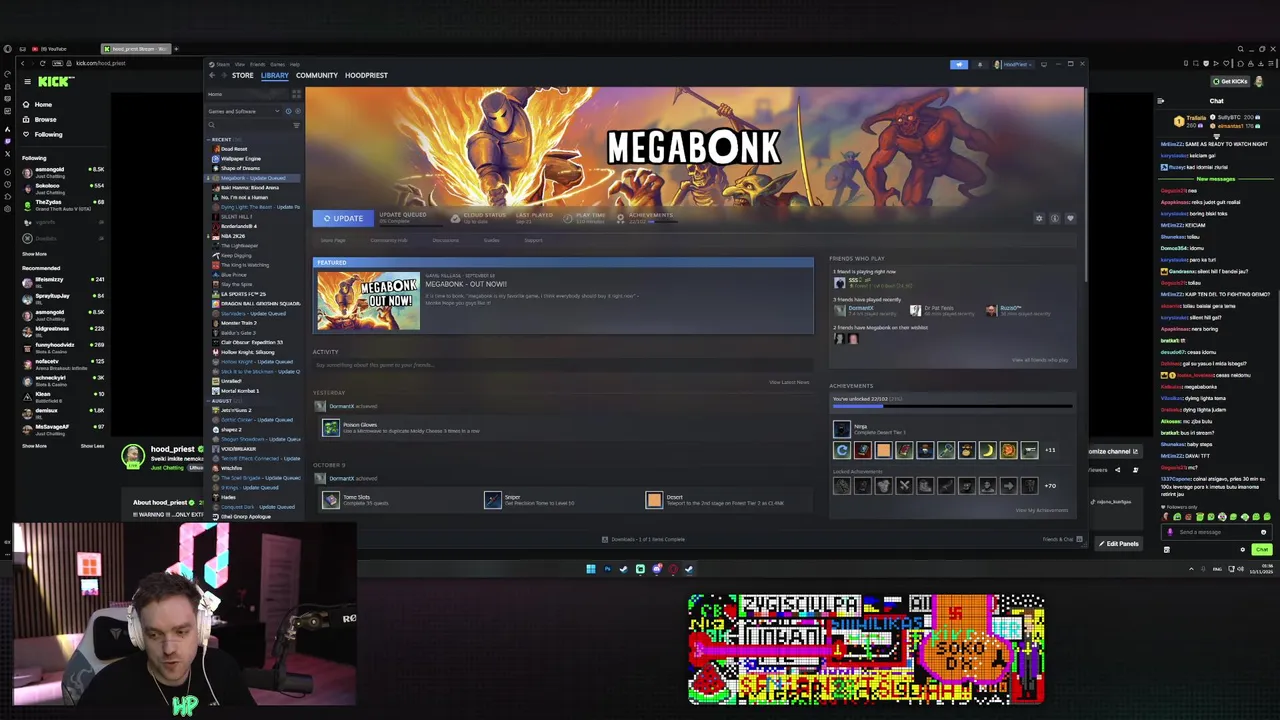Expand the Games and Software filter dropdown
Image resolution: width=1280 pixels, height=720 pixels.
click(x=243, y=111)
